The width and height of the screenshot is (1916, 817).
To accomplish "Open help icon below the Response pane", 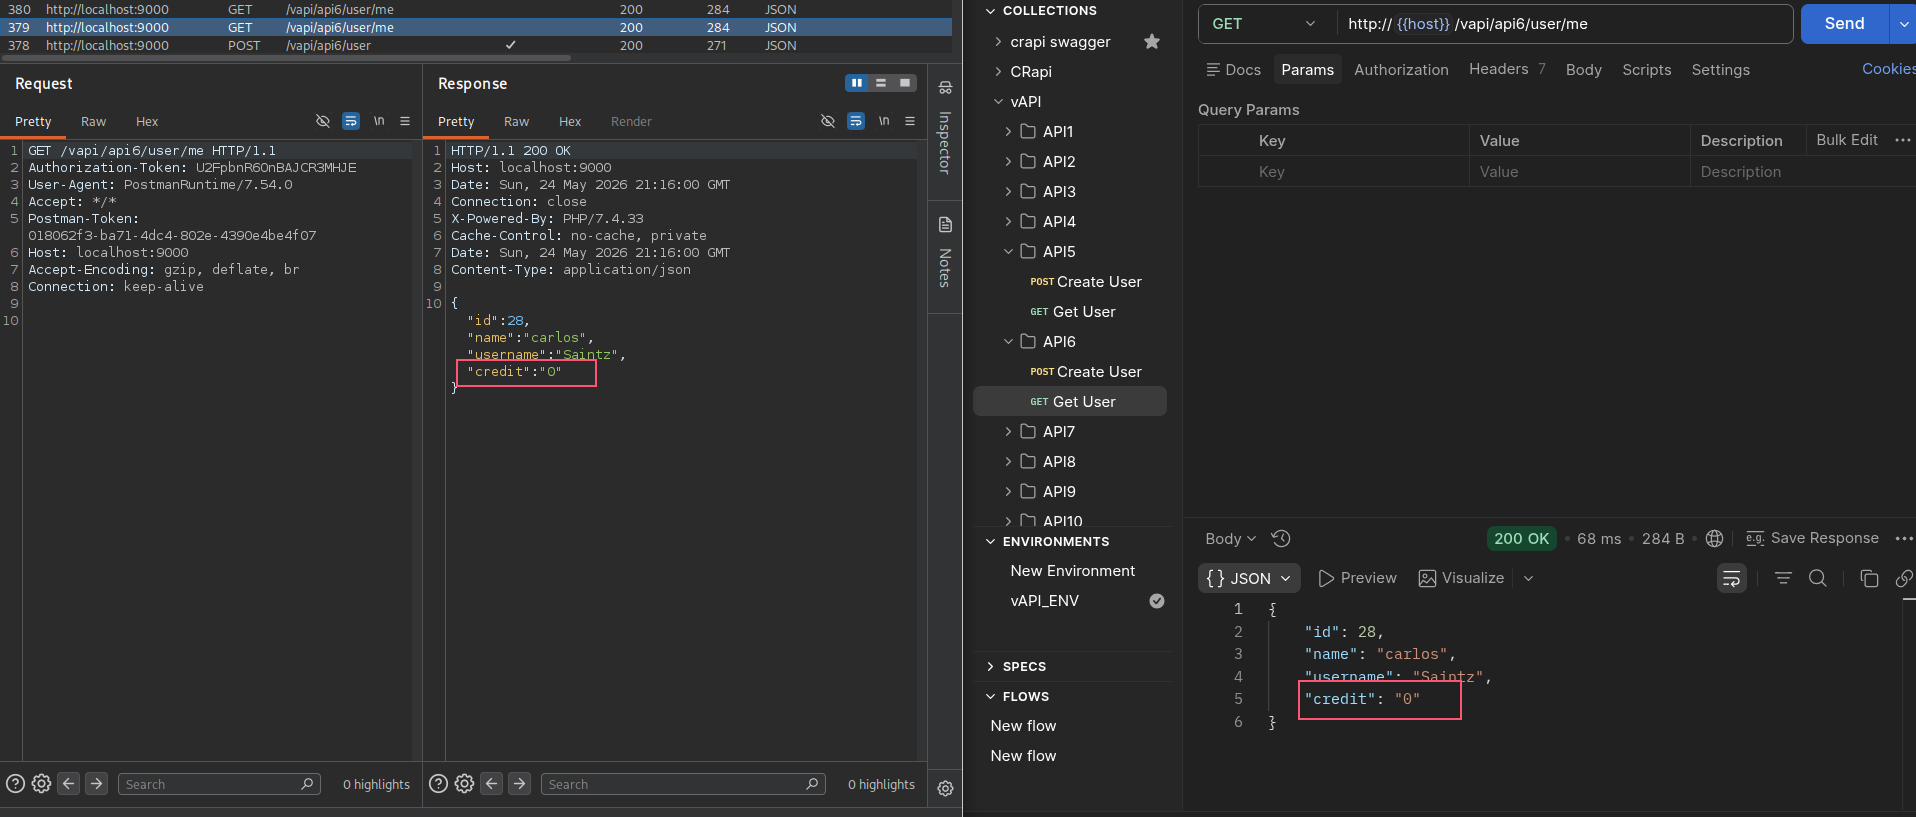I will click(x=438, y=784).
